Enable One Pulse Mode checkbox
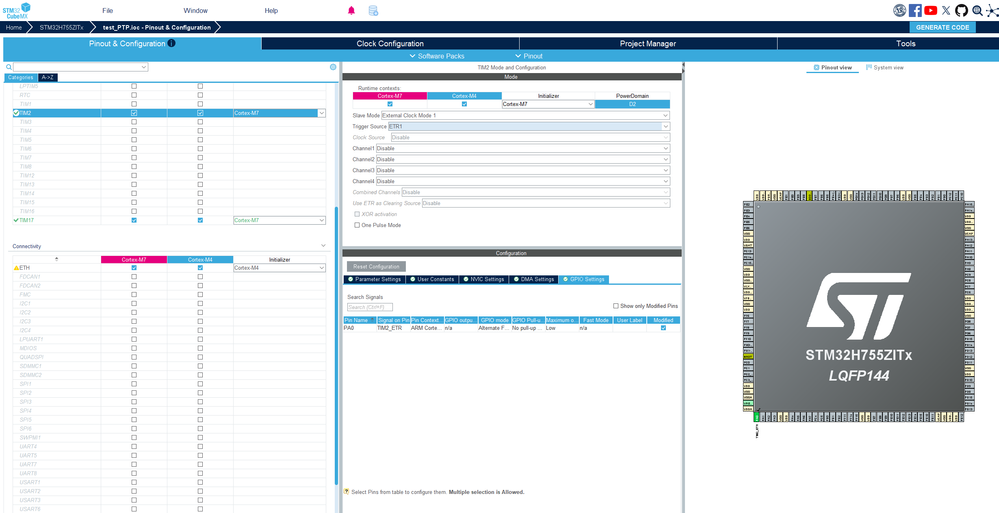This screenshot has height=513, width=999. pos(357,225)
